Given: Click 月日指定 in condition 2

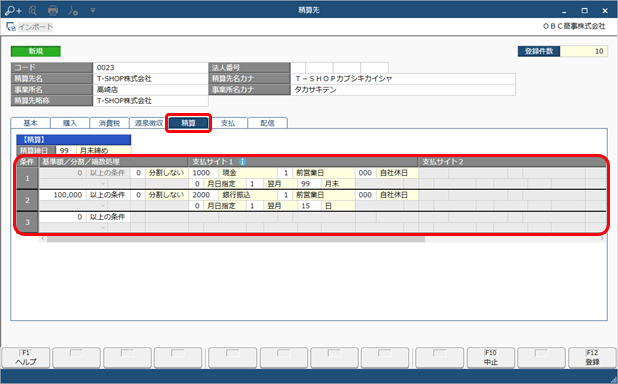Looking at the screenshot, I should coord(225,206).
